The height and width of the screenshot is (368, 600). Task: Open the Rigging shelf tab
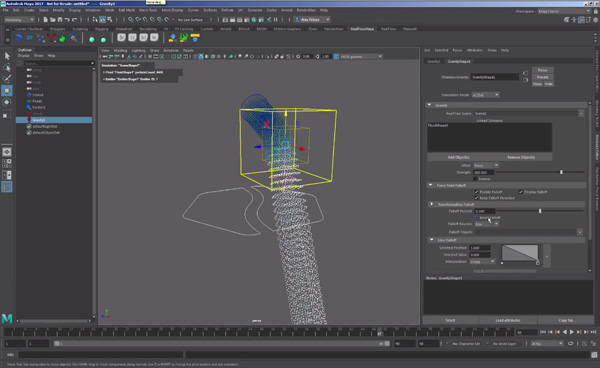click(101, 29)
